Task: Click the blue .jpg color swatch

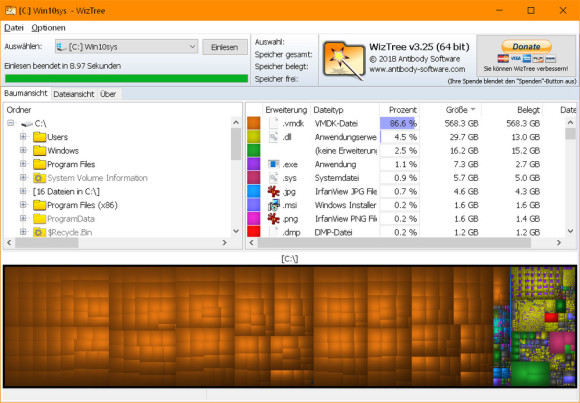Action: pyautogui.click(x=253, y=191)
